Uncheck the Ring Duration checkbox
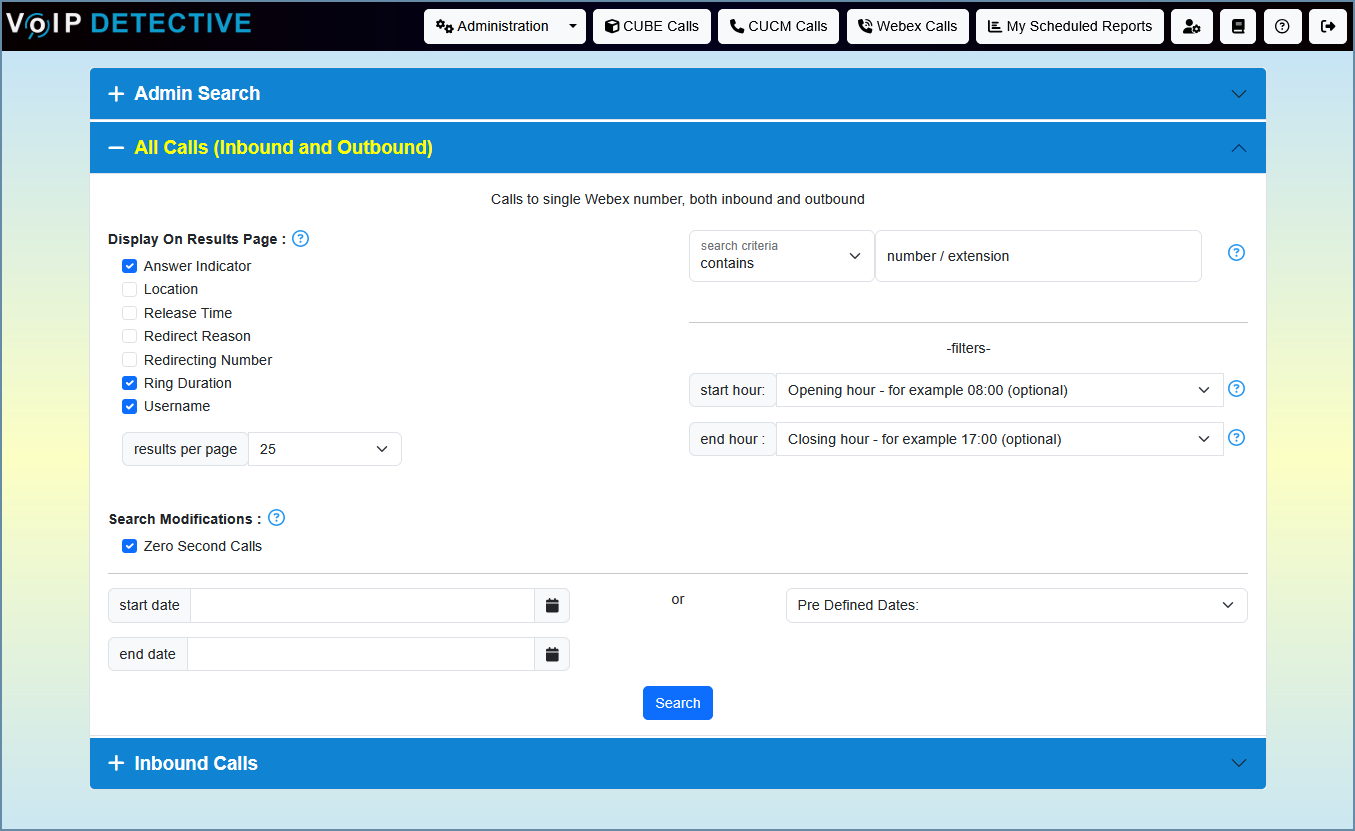 tap(129, 383)
